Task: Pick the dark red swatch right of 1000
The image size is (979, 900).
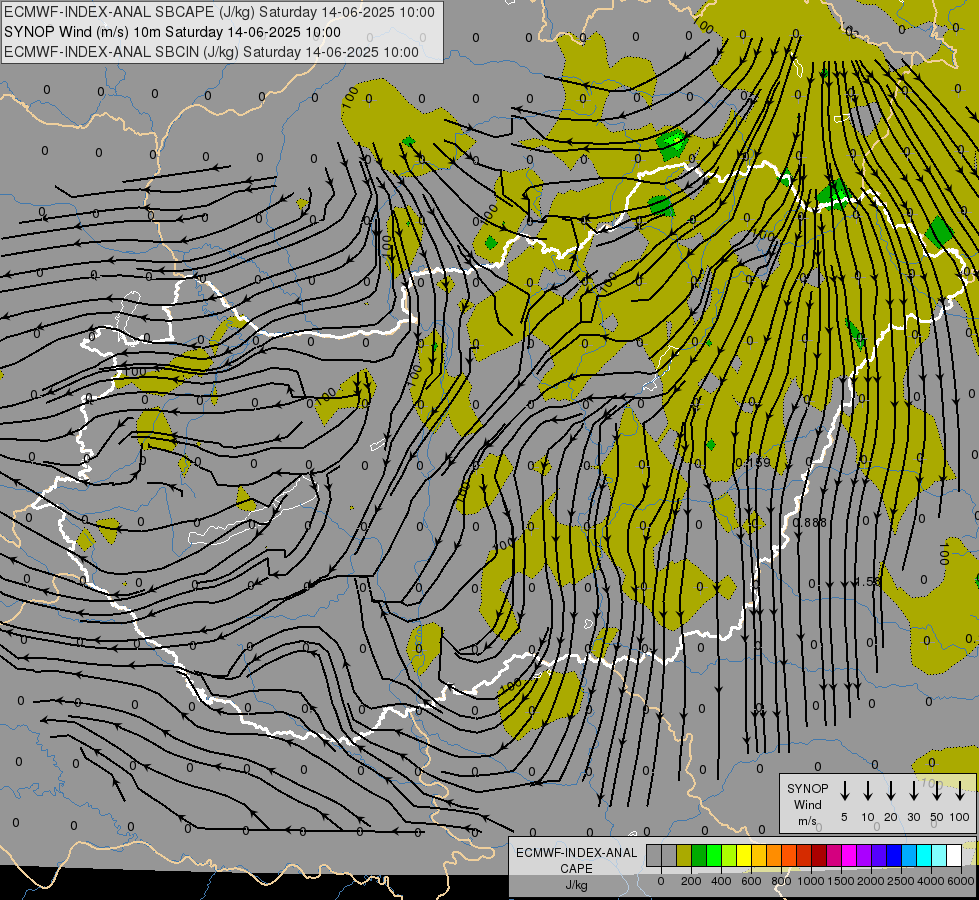Action: [819, 855]
